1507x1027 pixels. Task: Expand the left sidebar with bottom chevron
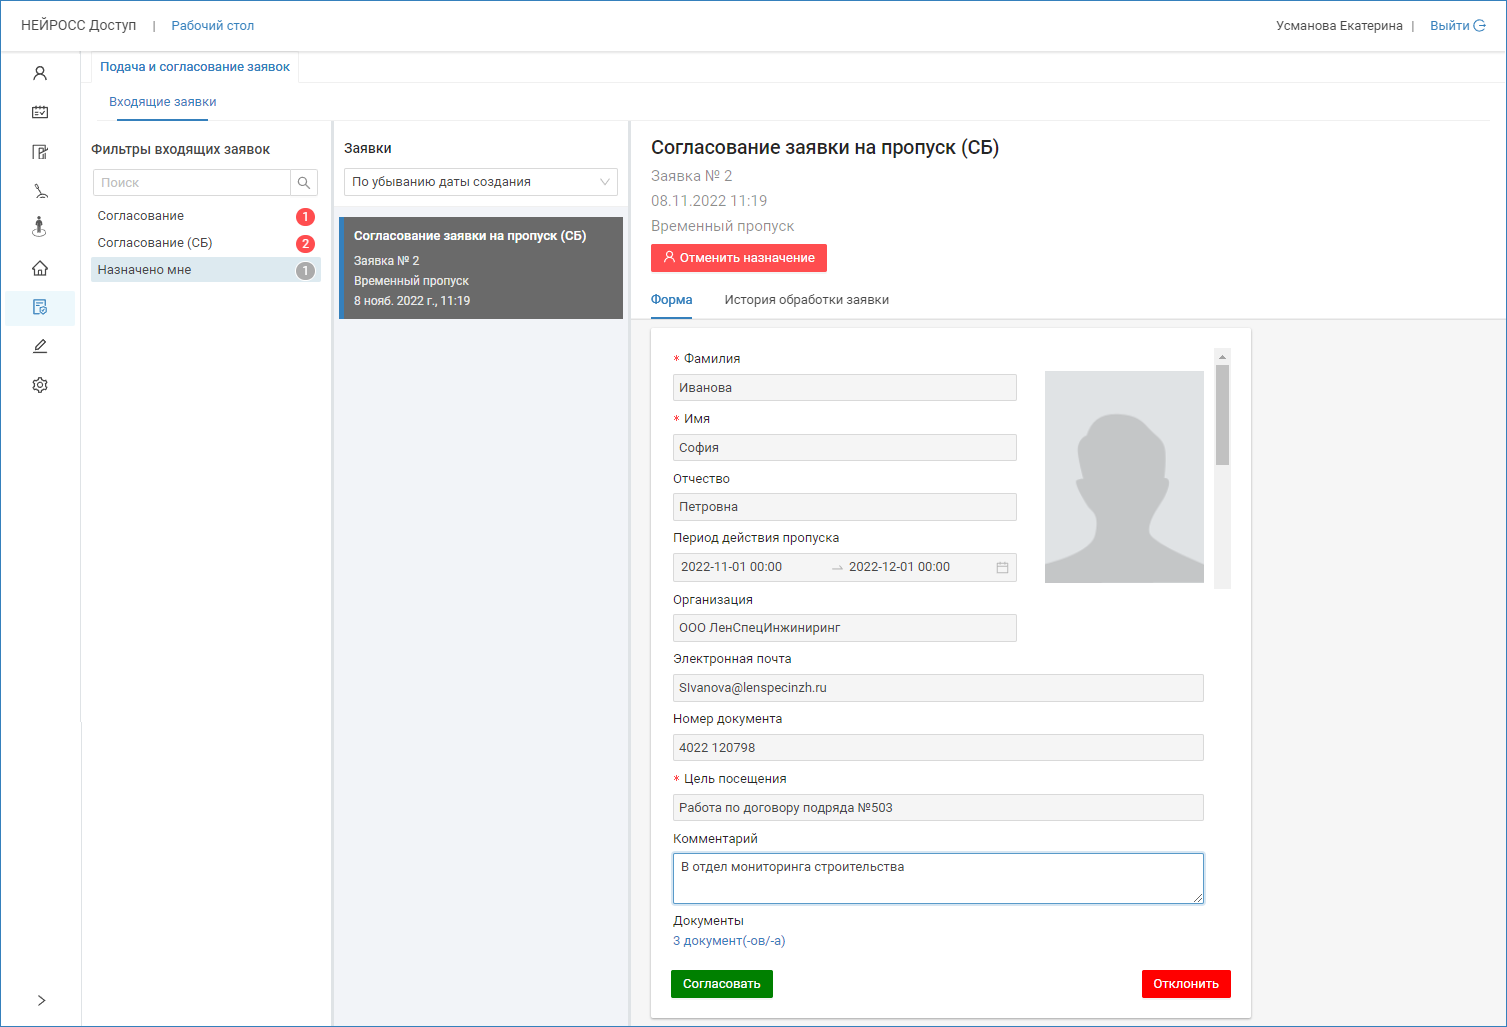pyautogui.click(x=41, y=1000)
